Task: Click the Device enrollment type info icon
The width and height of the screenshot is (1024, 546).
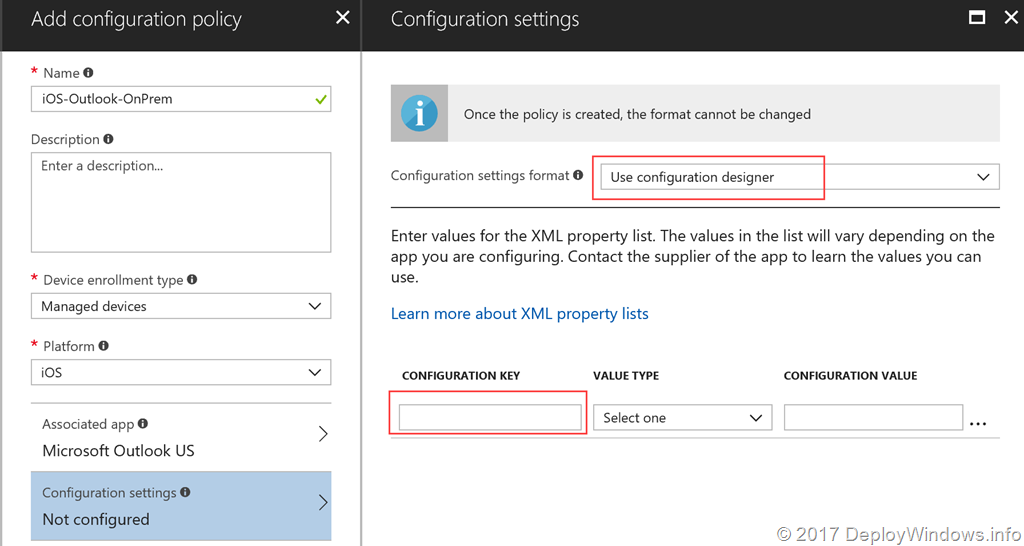Action: click(x=192, y=280)
